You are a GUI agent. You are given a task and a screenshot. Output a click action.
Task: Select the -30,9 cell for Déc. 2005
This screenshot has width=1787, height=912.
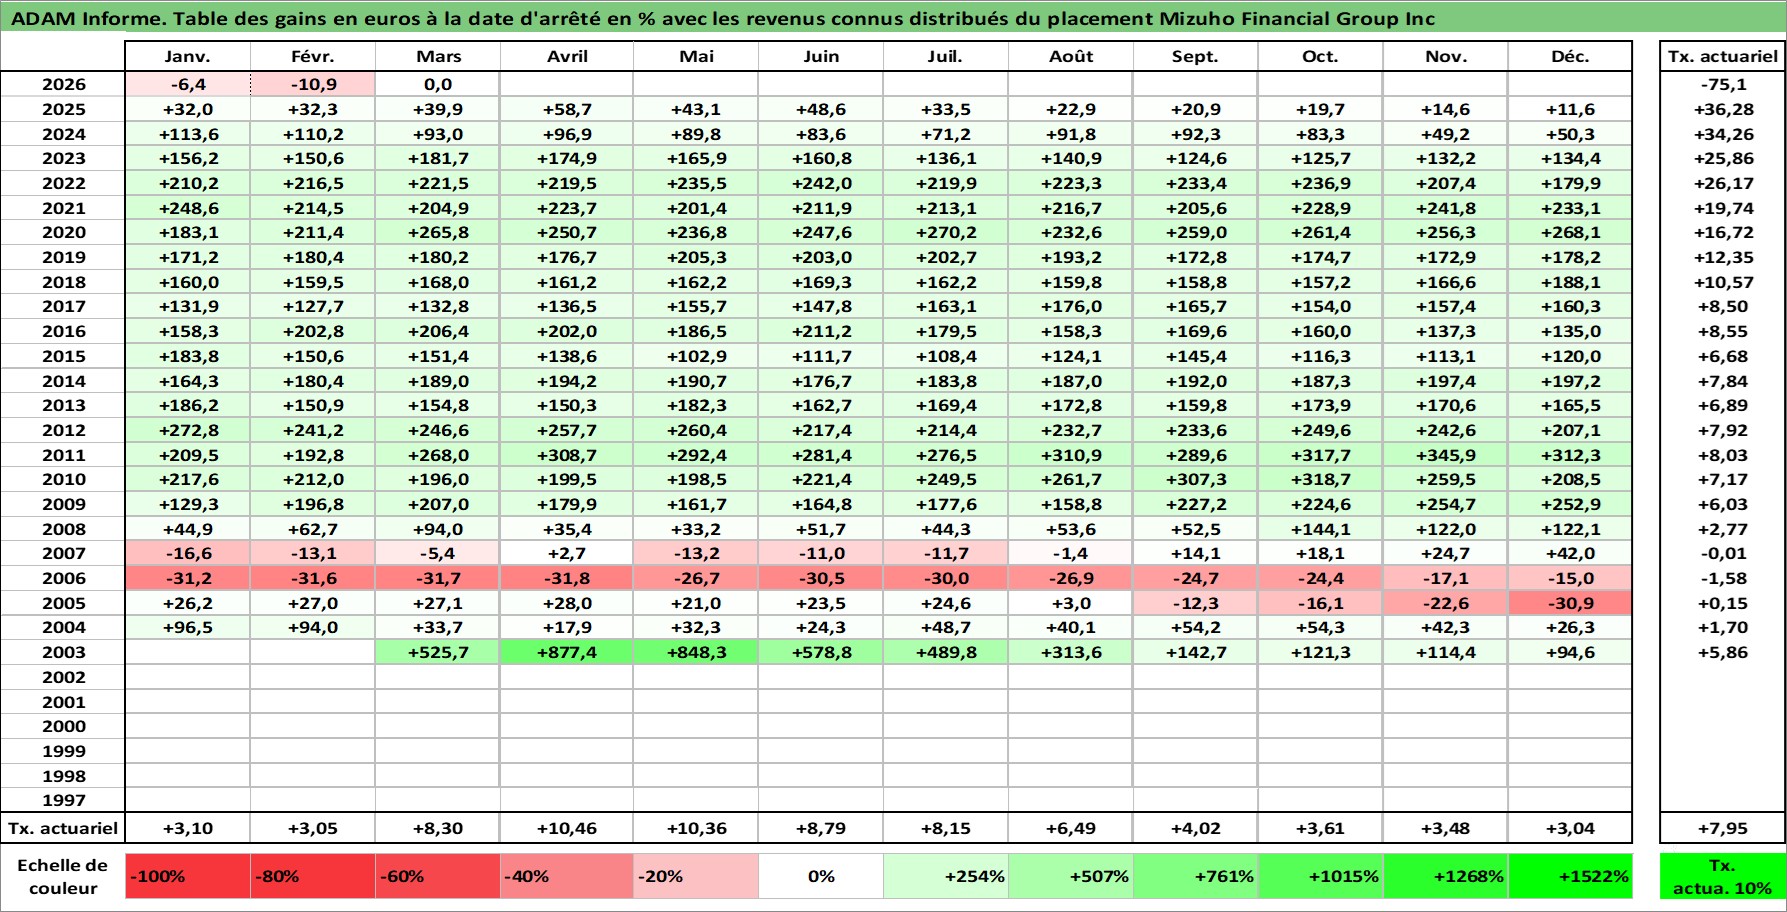click(x=1570, y=603)
